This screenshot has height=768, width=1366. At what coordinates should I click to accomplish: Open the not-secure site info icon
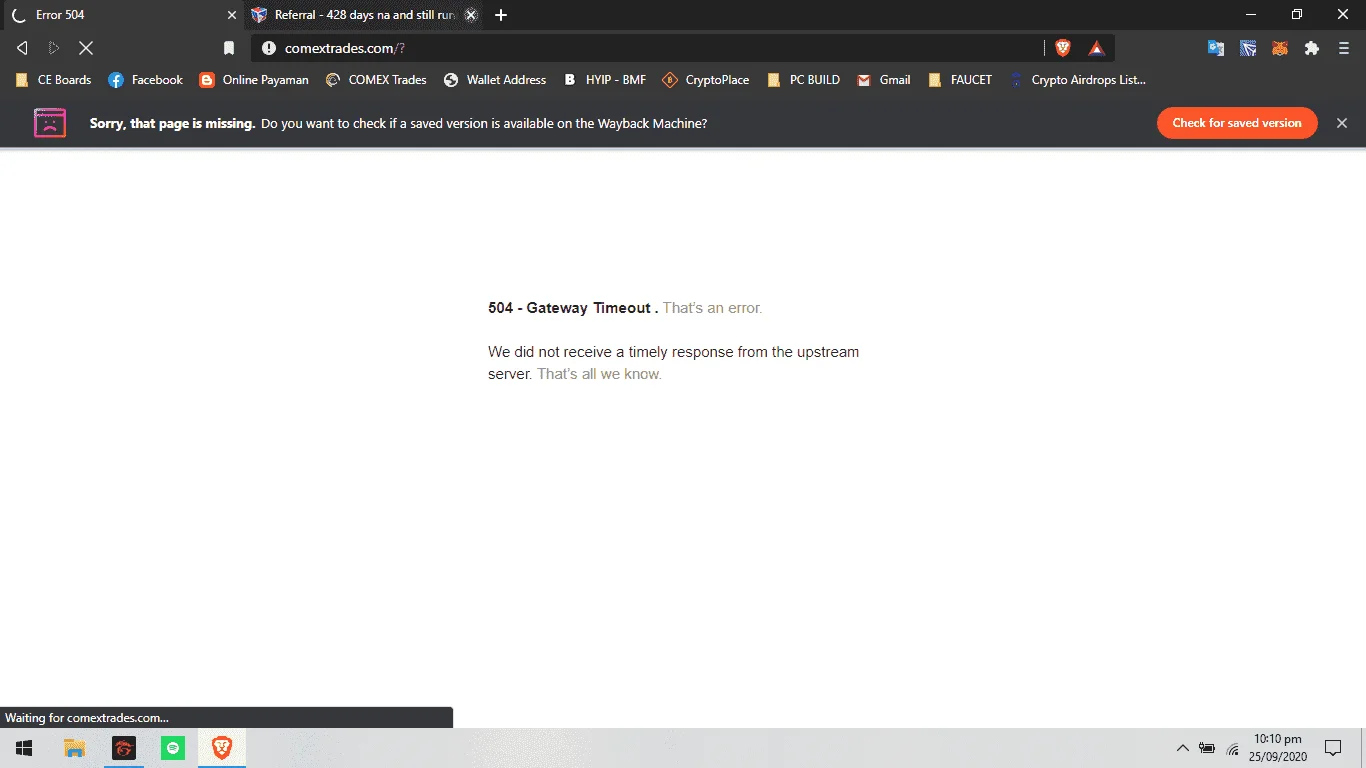268,48
